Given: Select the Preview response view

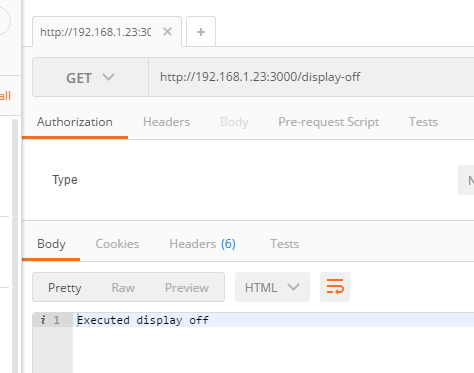Looking at the screenshot, I should coord(187,288).
